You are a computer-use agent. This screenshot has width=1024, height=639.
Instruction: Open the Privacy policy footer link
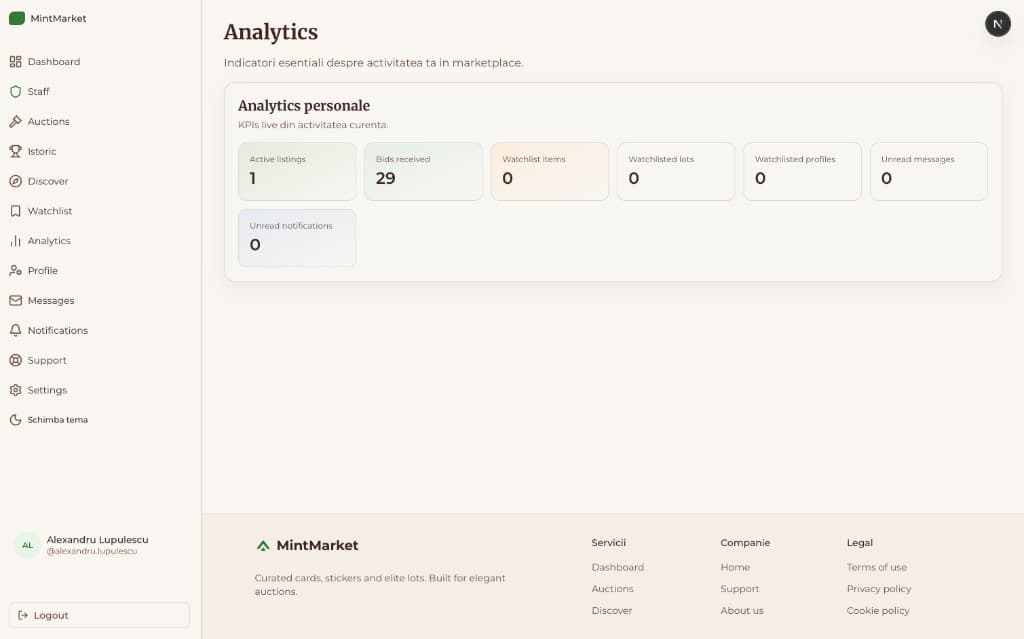(878, 589)
